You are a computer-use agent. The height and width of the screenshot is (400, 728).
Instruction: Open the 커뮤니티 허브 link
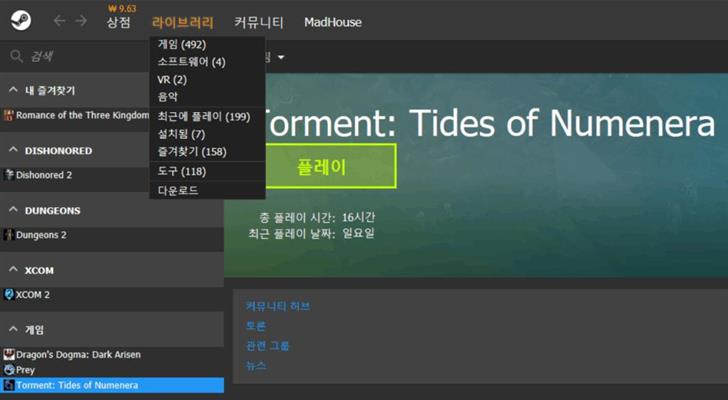click(277, 306)
